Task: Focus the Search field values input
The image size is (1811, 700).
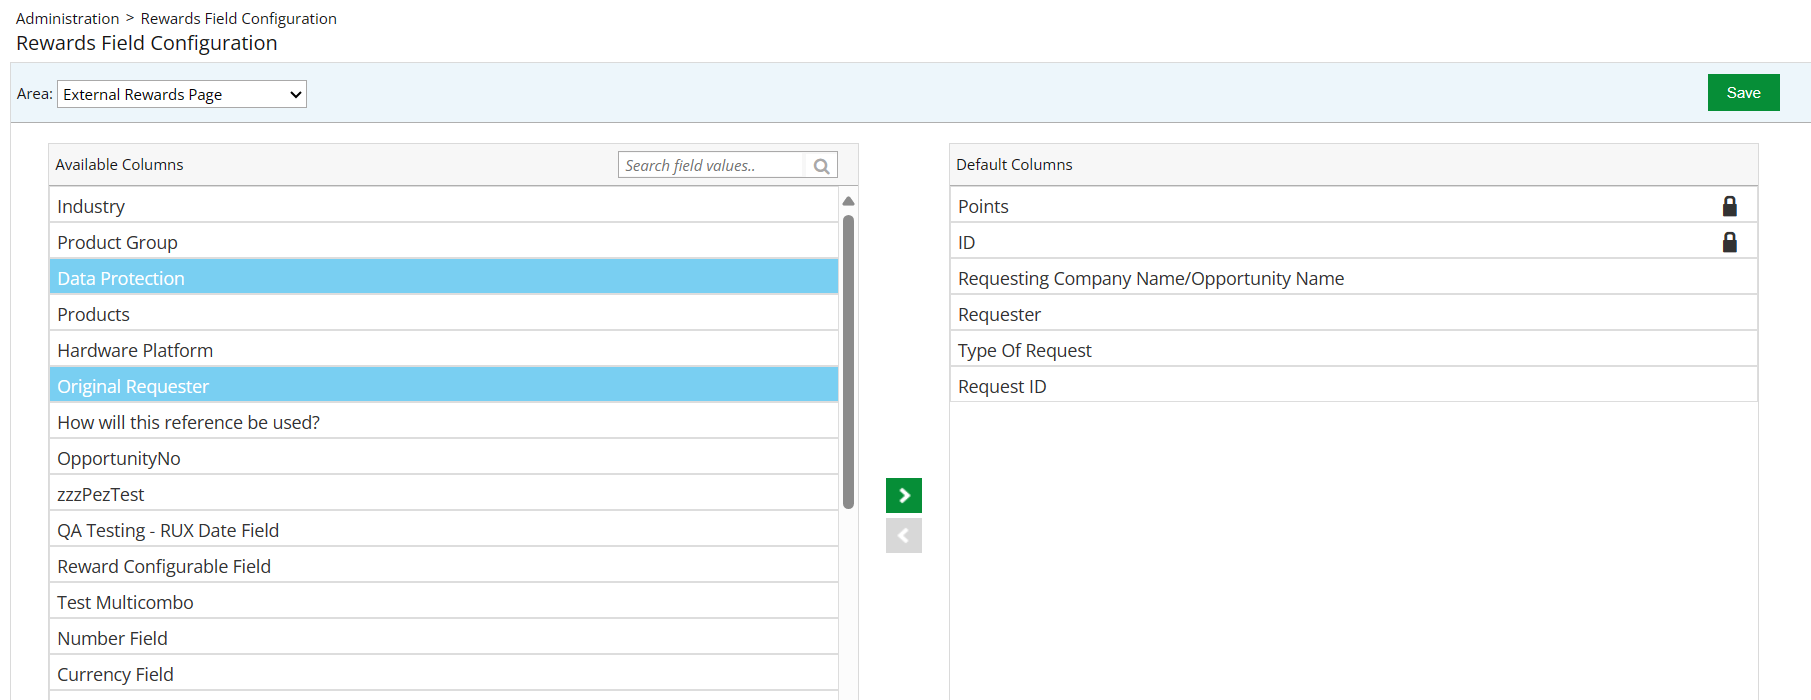Action: (711, 165)
